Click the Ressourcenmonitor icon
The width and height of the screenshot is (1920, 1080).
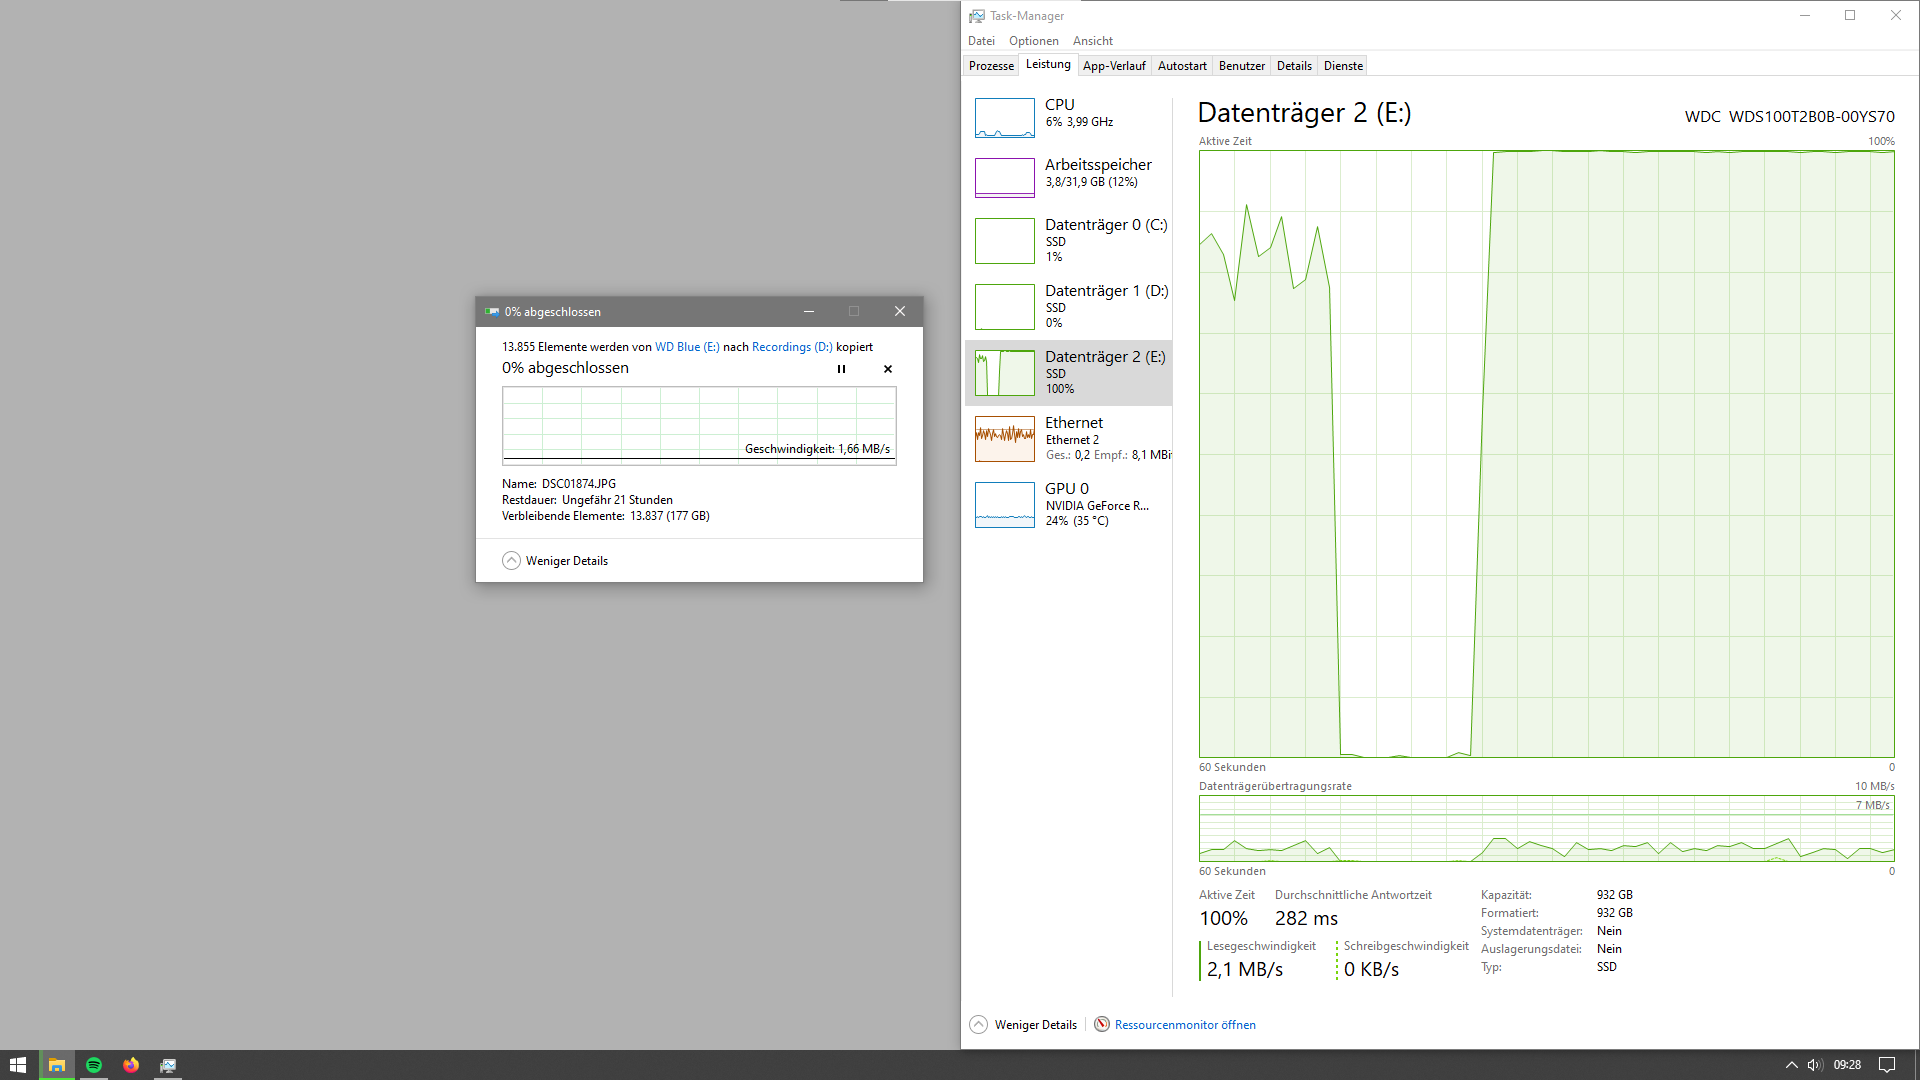(1102, 1024)
